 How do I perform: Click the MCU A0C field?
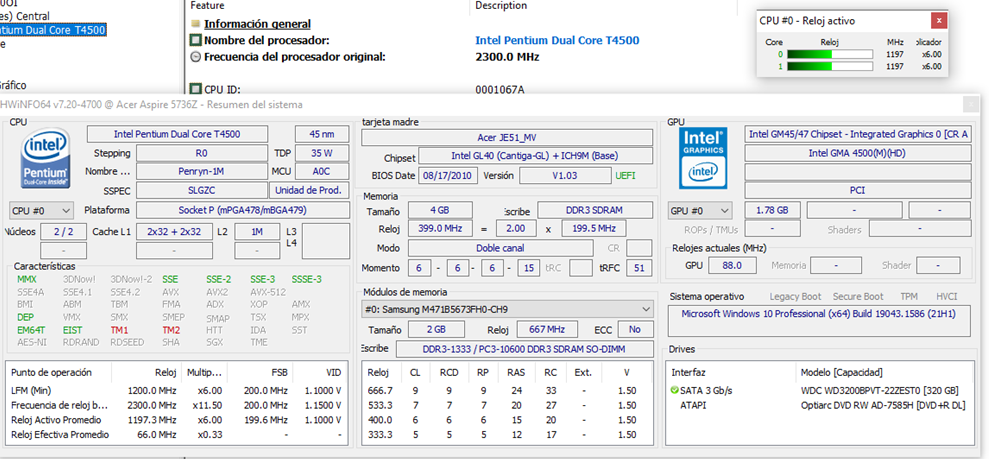click(322, 171)
